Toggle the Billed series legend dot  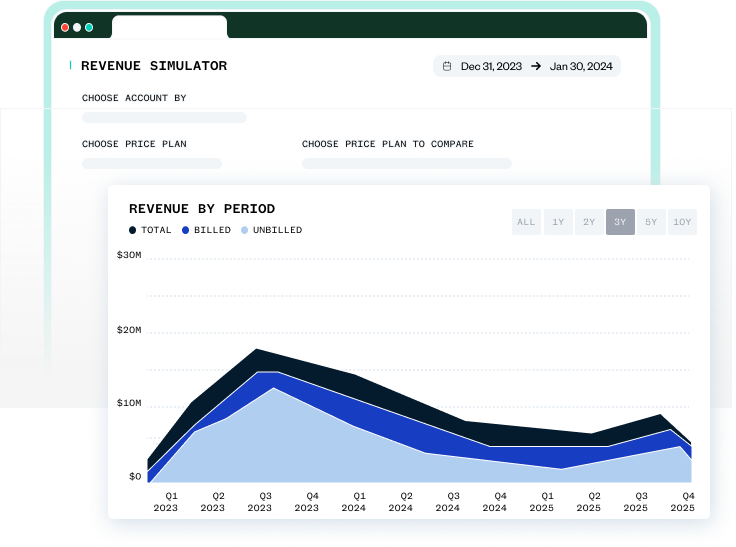(x=186, y=230)
